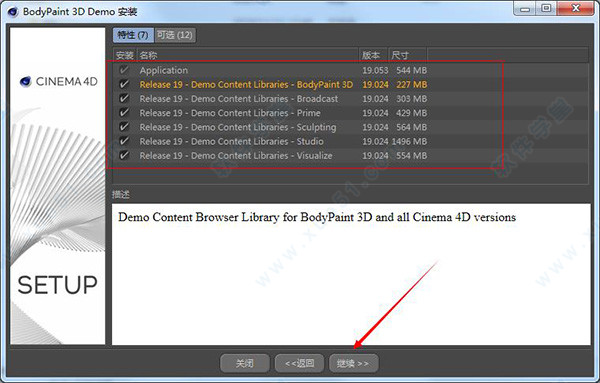This screenshot has height=383, width=600.
Task: Select the Visualize library row name
Action: tap(236, 155)
